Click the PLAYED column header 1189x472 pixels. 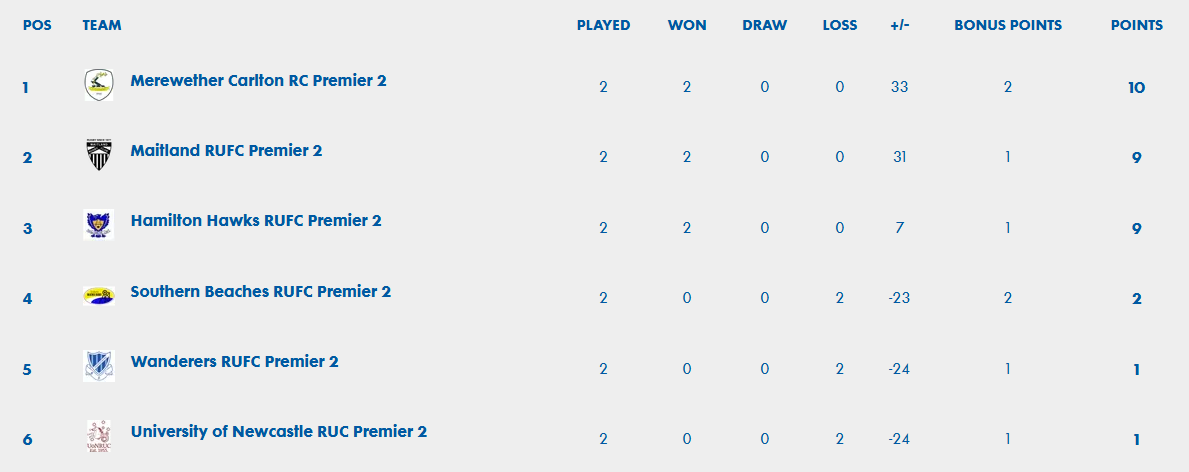click(604, 25)
